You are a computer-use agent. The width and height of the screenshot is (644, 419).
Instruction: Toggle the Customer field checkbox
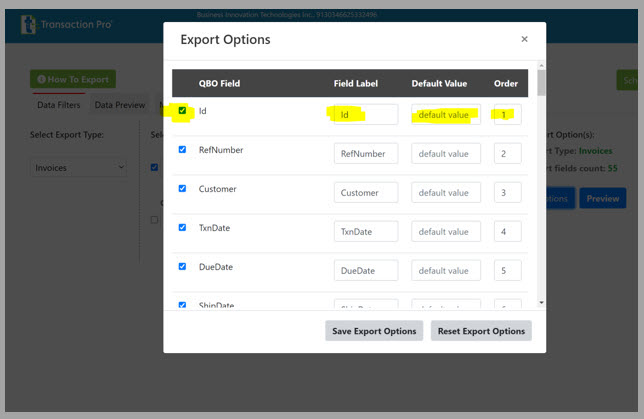tap(182, 189)
